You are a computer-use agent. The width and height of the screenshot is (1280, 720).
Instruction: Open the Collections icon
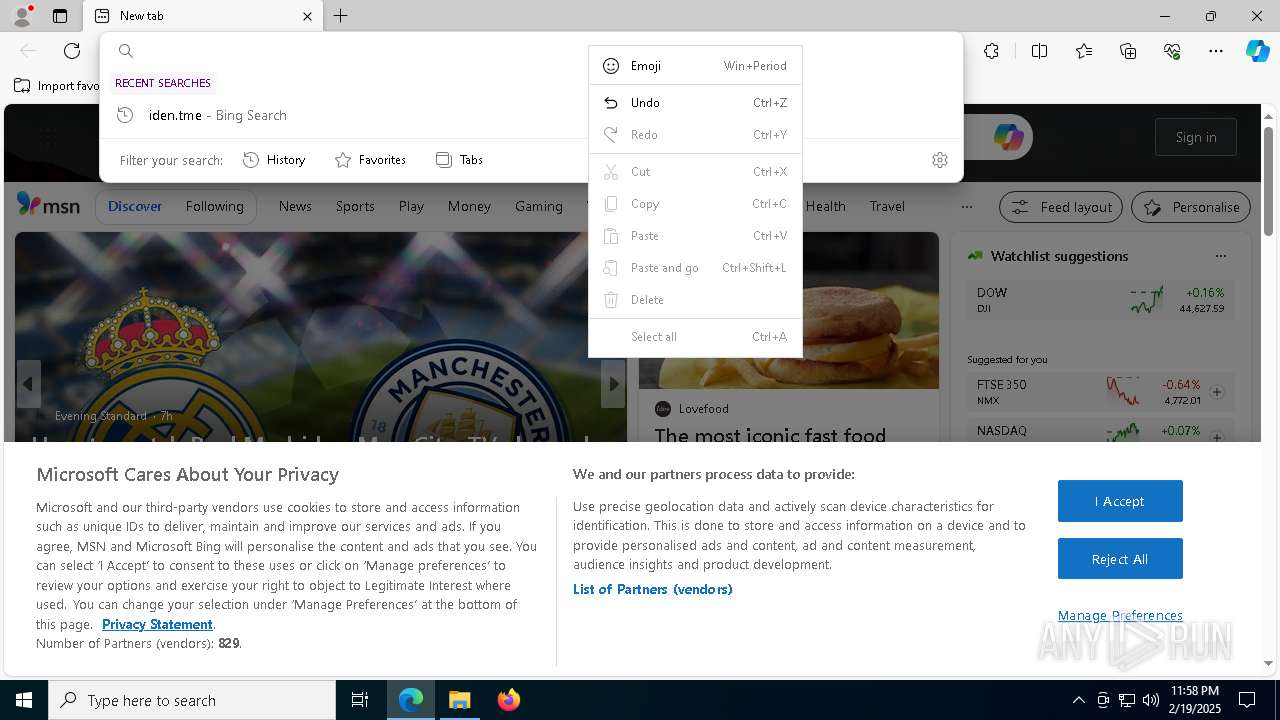(x=1128, y=51)
